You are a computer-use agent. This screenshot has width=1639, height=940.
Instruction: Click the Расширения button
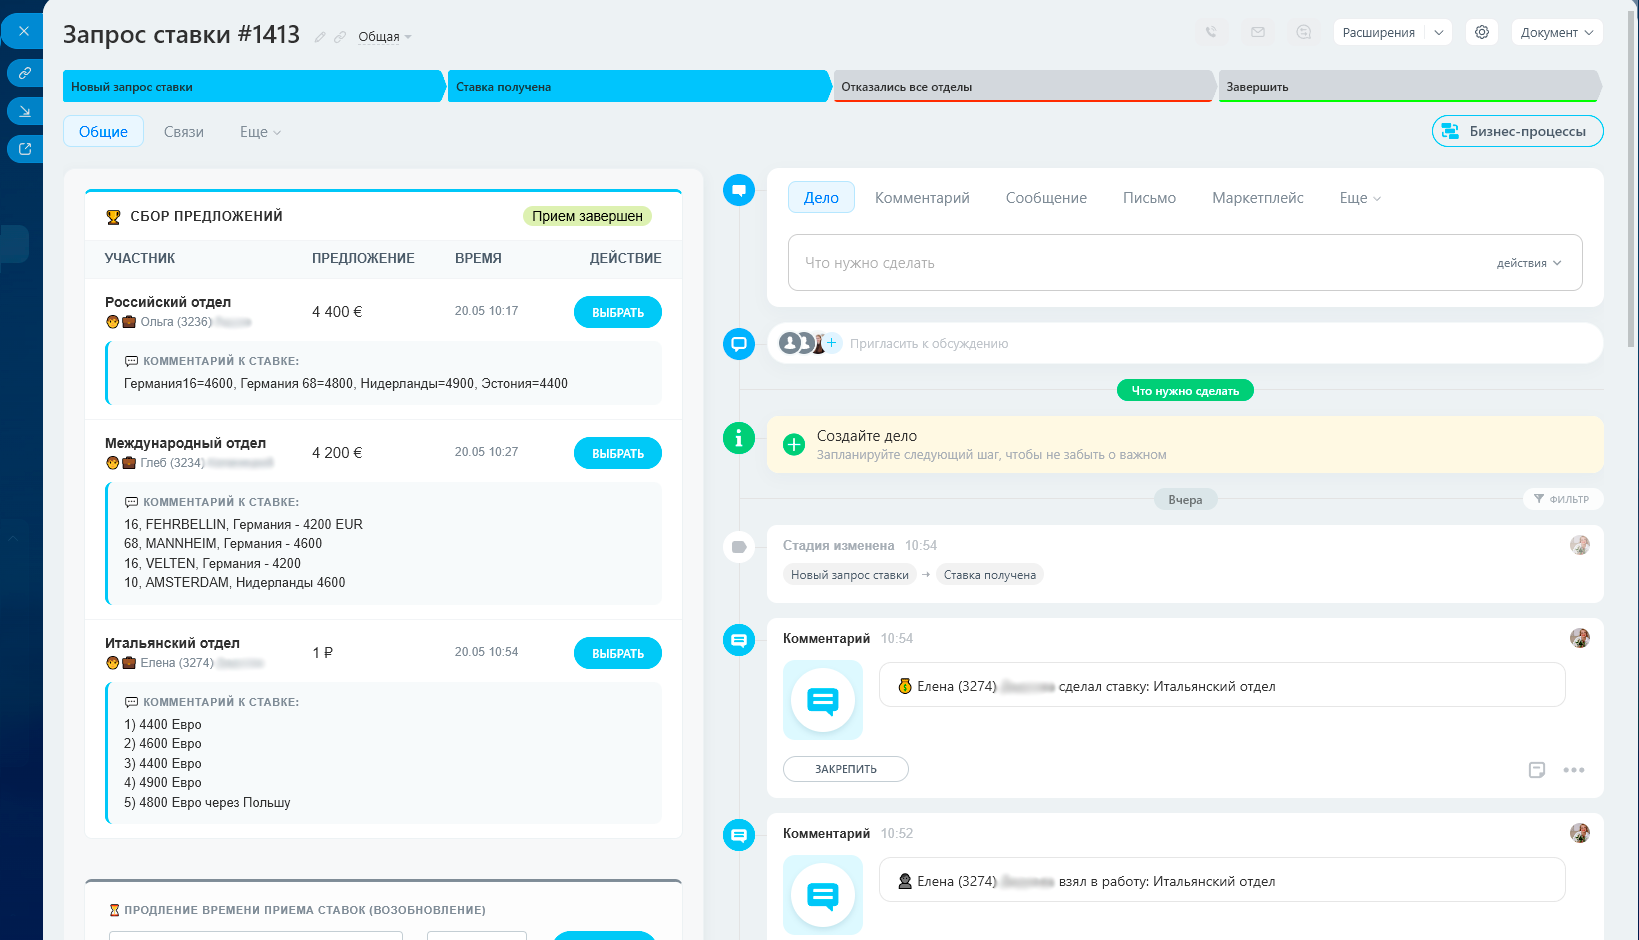[1378, 32]
